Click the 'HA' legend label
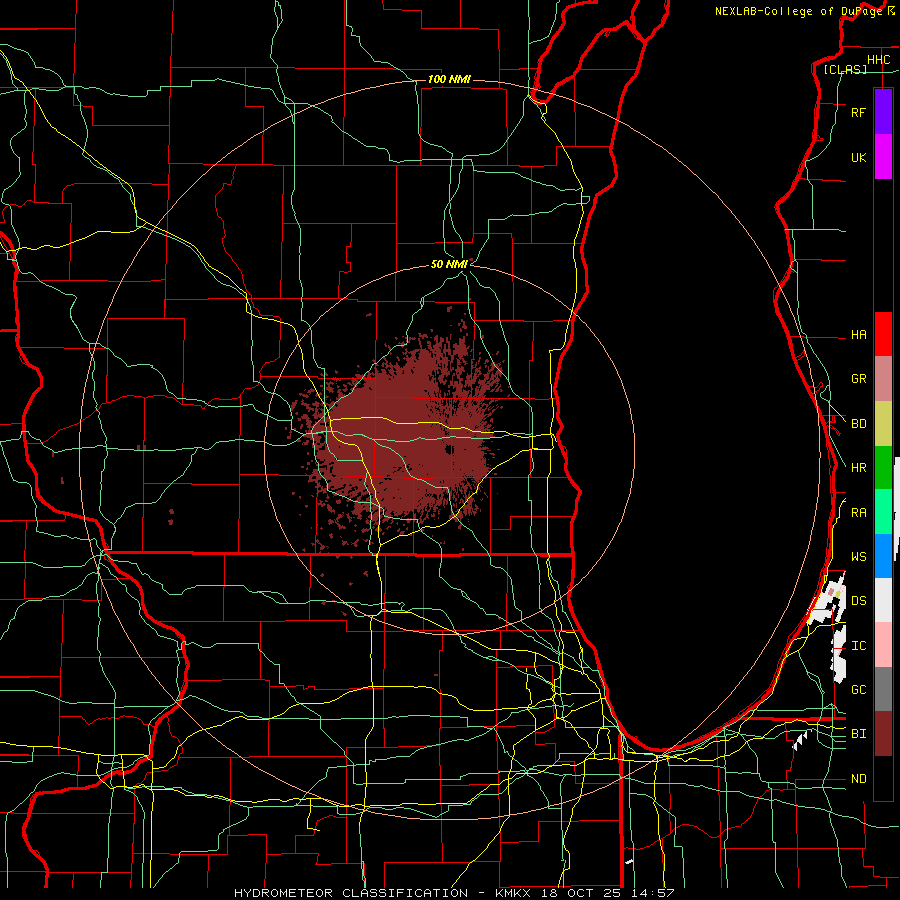Screen dimensions: 900x900 click(858, 335)
